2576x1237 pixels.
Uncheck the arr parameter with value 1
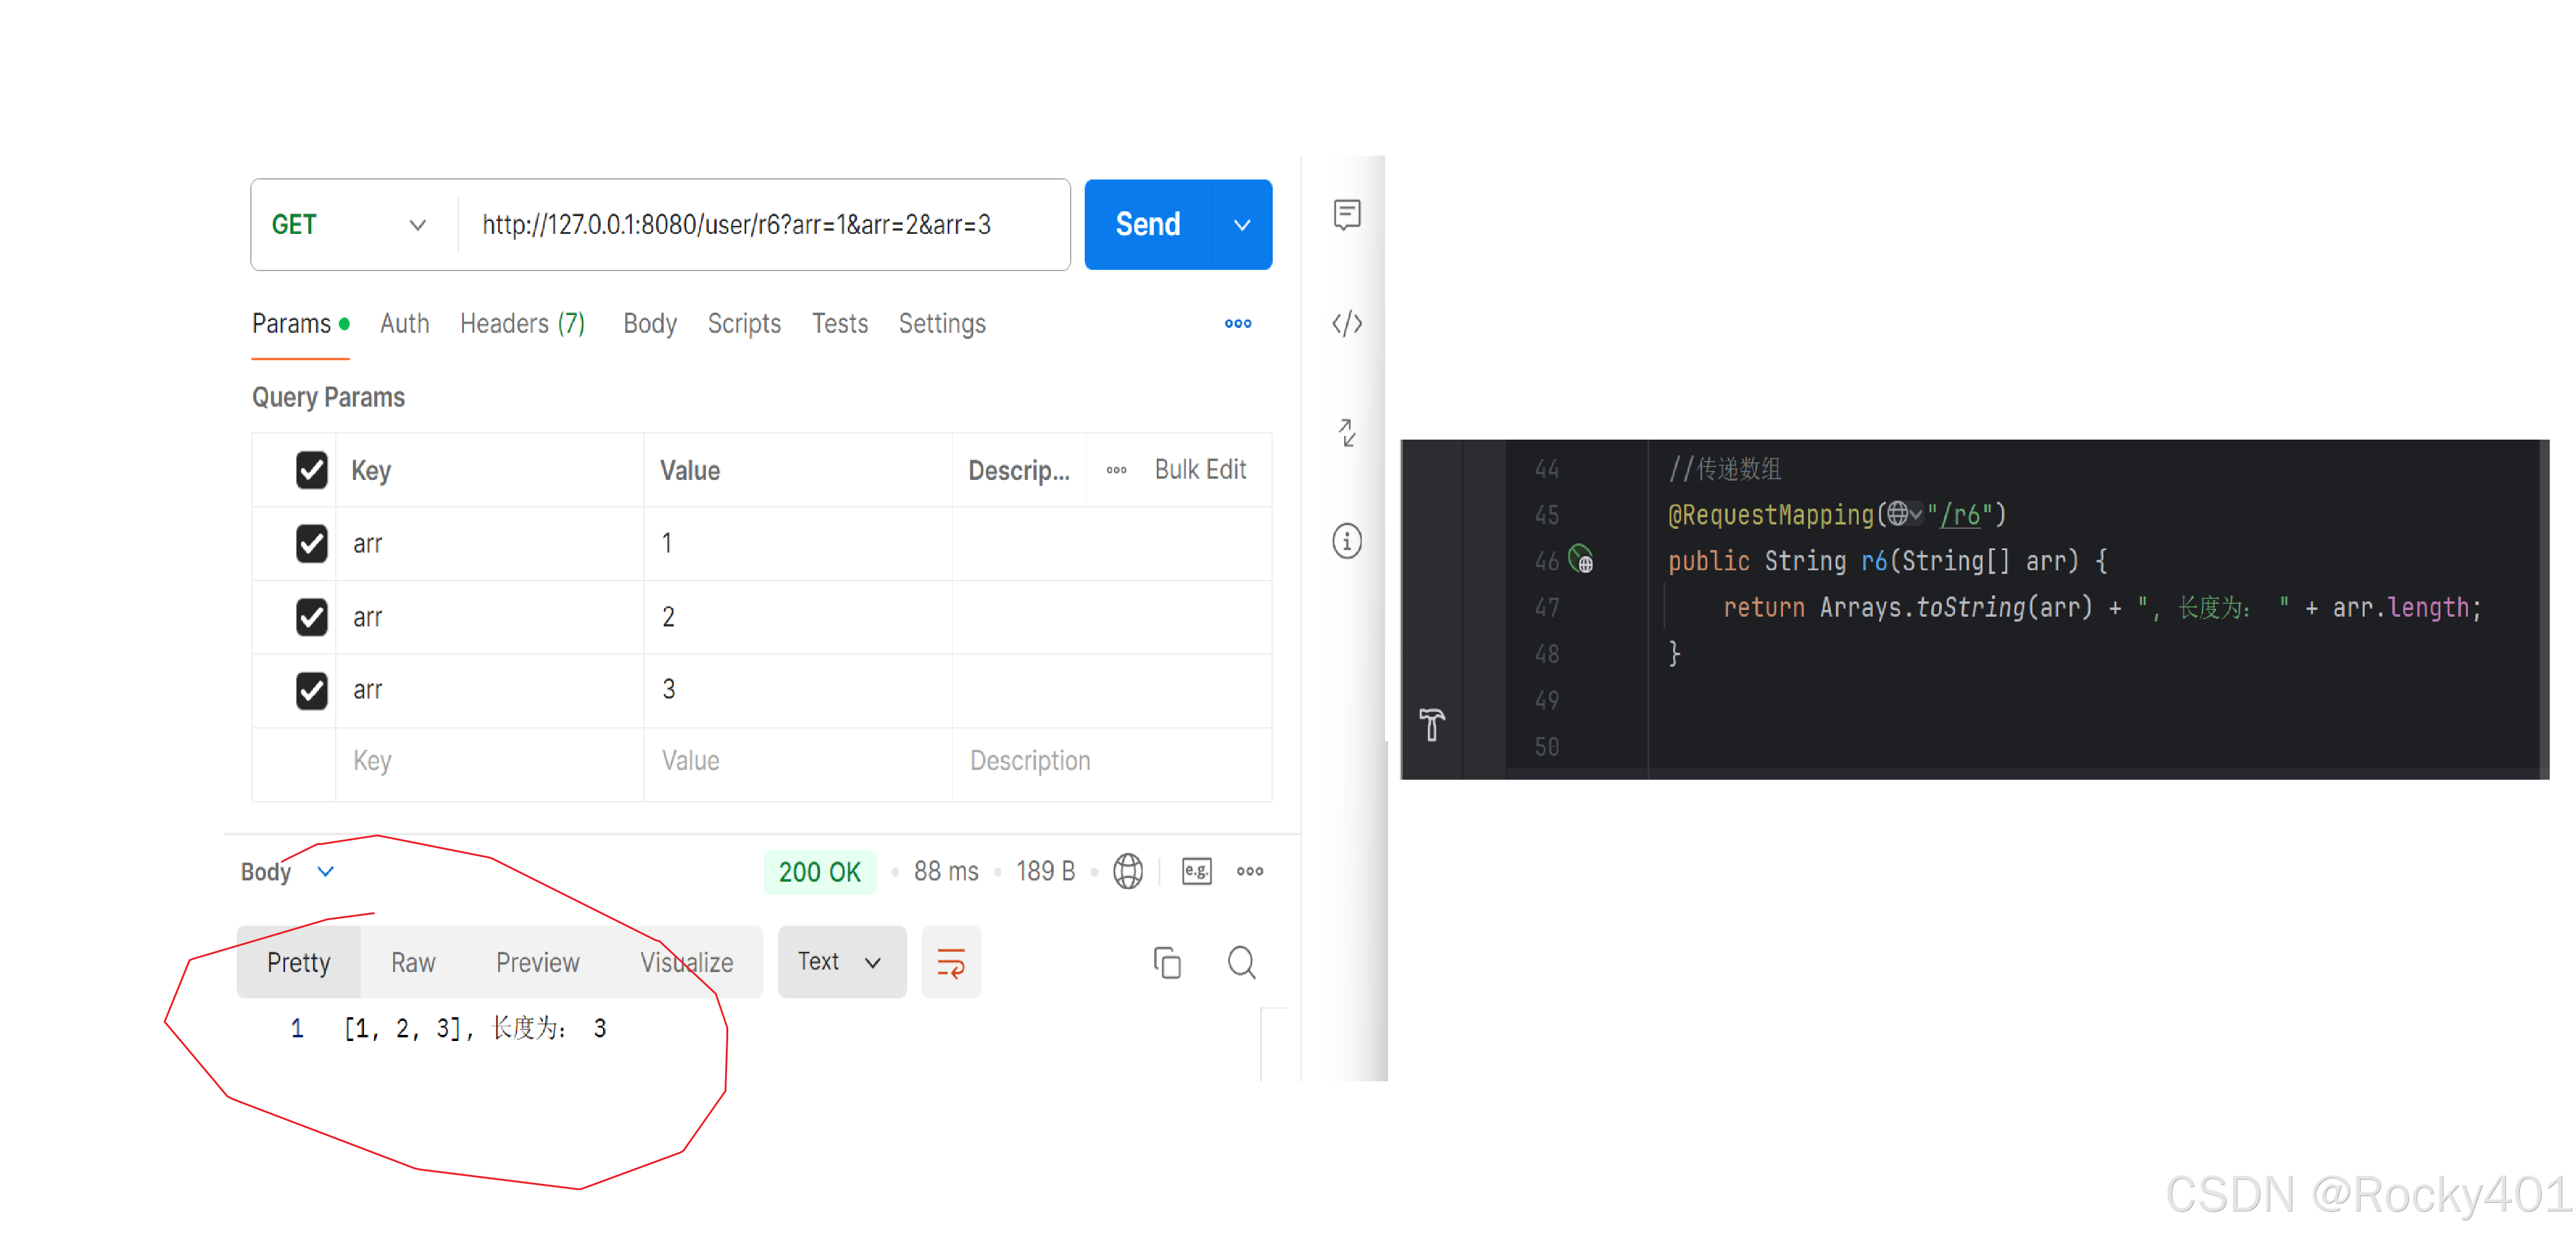[x=311, y=544]
